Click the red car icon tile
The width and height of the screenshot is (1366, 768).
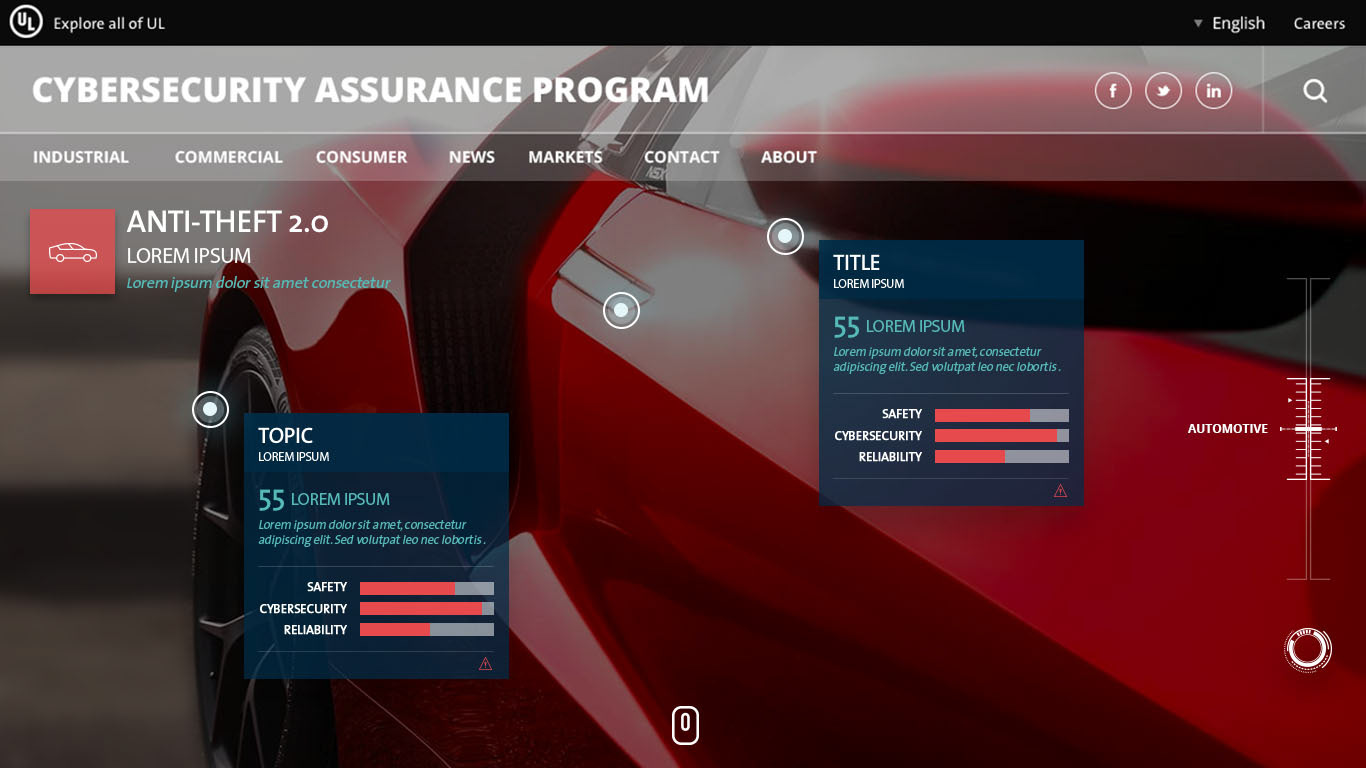point(72,252)
